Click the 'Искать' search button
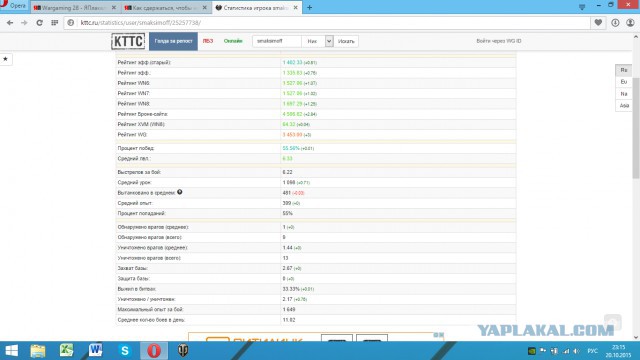This screenshot has width=640, height=360. click(x=346, y=41)
